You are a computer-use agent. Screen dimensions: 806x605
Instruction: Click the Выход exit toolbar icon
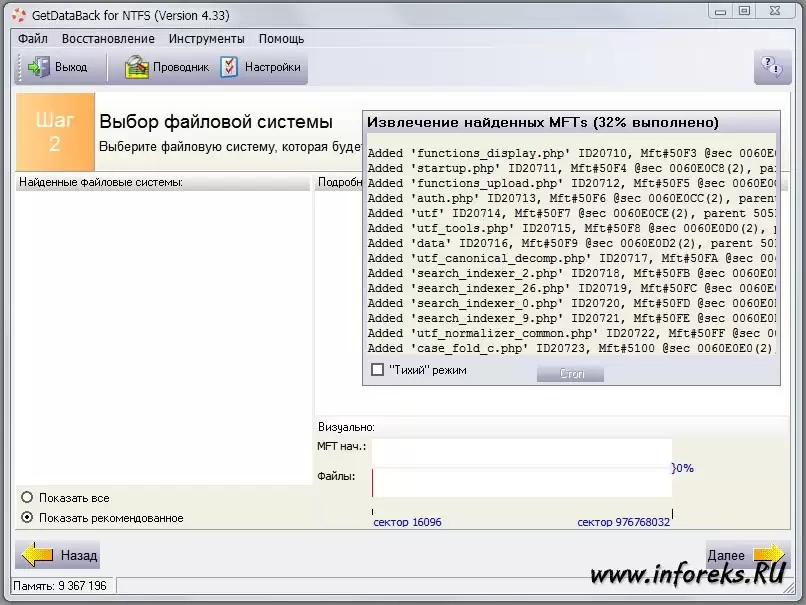(40, 68)
